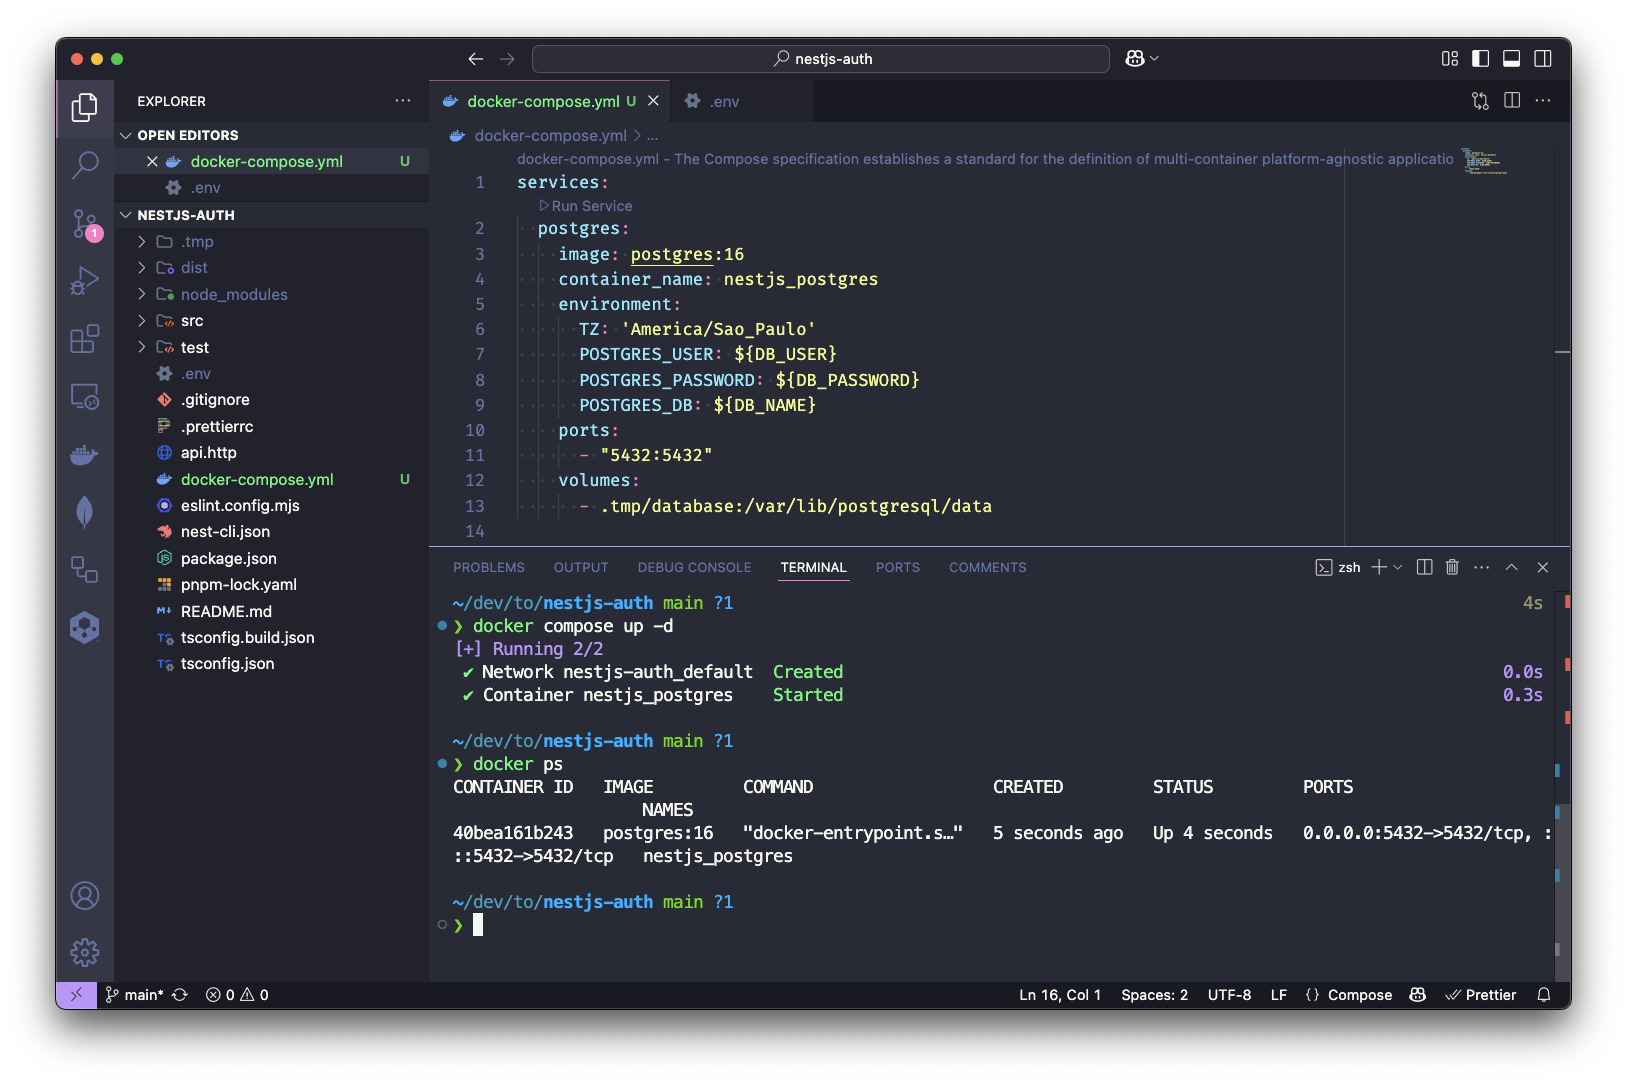Open the Run and Debug view

[x=85, y=281]
